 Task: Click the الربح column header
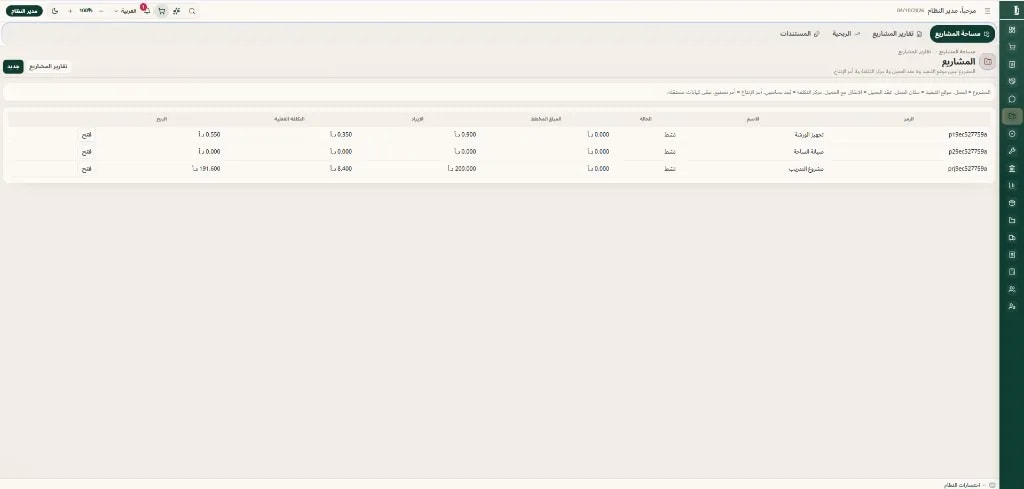(x=161, y=119)
